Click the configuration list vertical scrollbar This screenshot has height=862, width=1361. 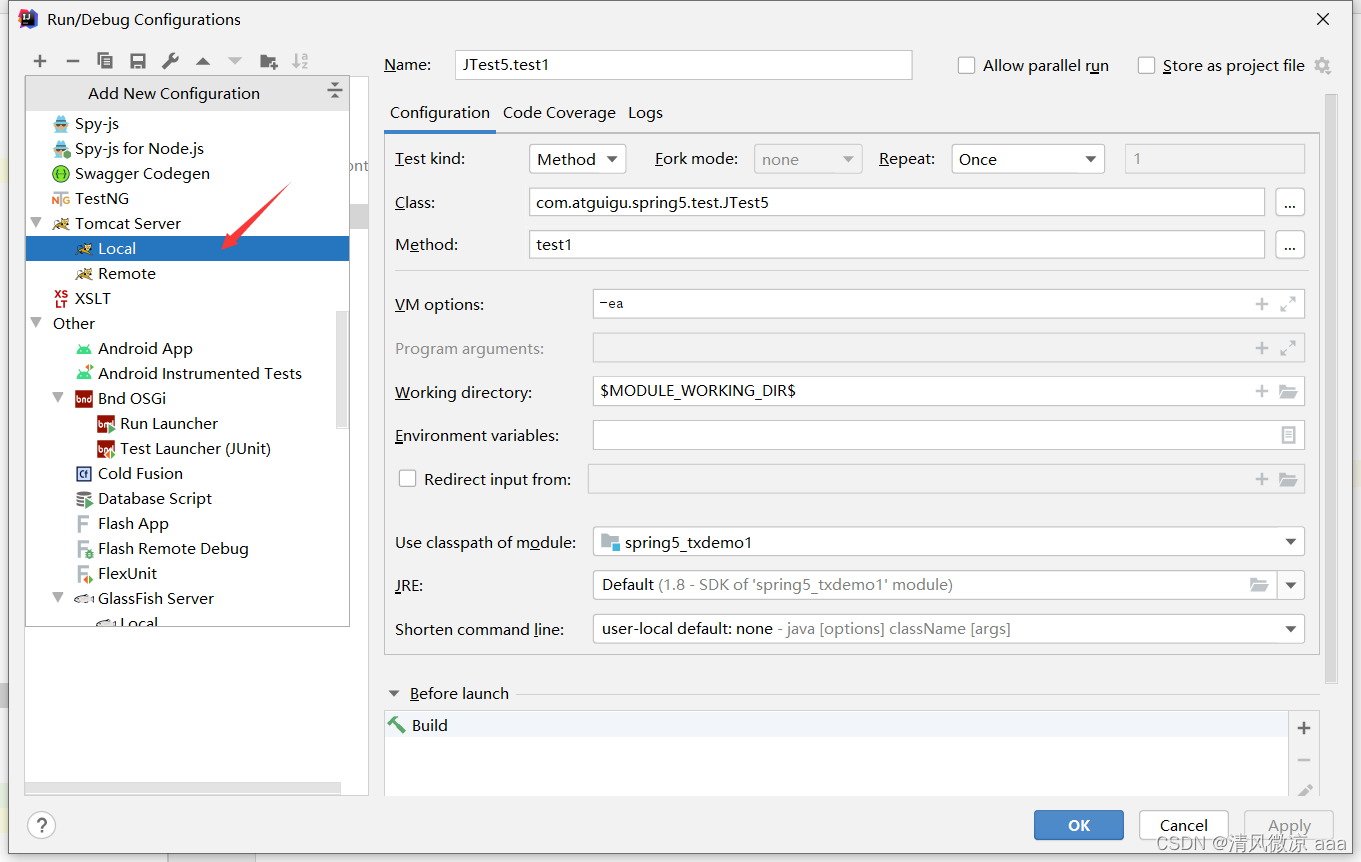point(342,368)
